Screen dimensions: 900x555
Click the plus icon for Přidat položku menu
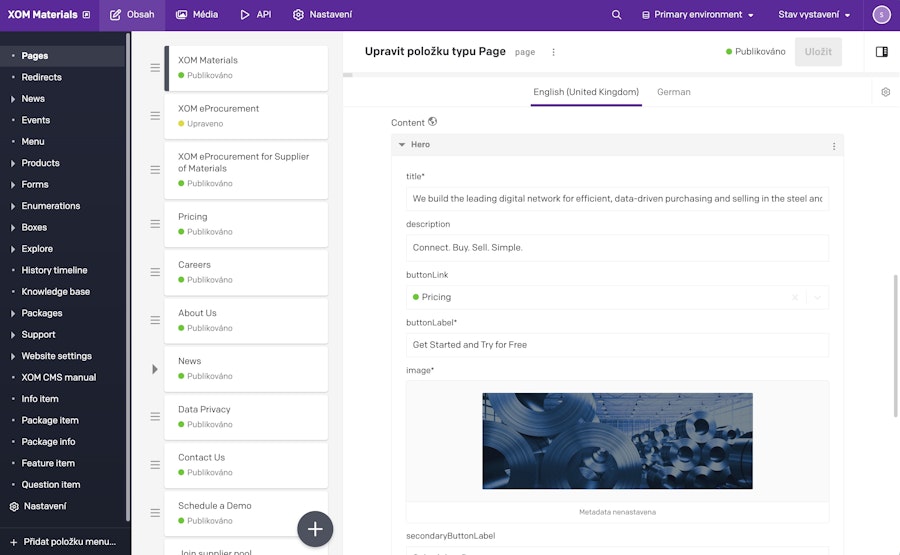pyautogui.click(x=14, y=542)
